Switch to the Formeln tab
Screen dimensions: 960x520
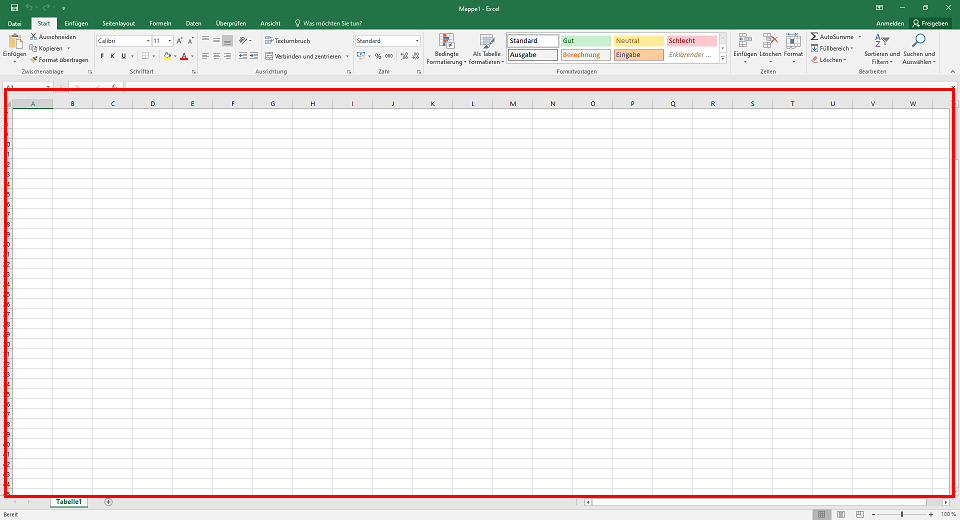click(x=160, y=23)
